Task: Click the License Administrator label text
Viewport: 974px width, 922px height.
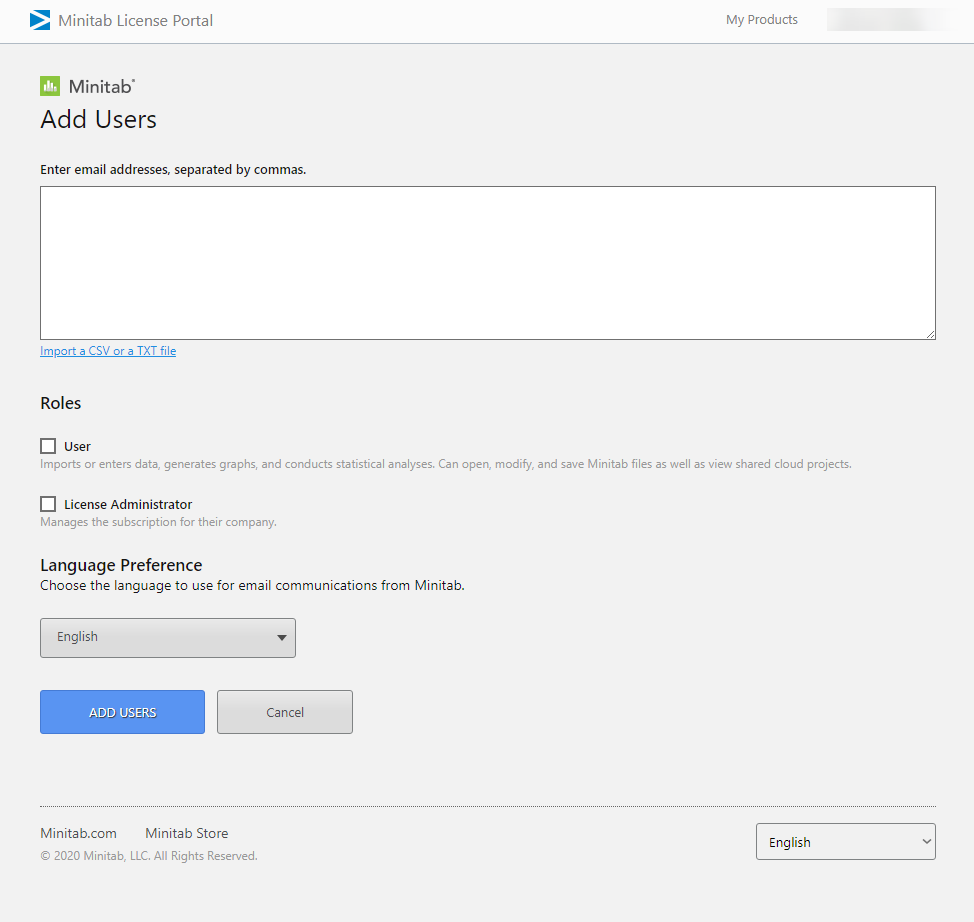Action: pos(128,504)
